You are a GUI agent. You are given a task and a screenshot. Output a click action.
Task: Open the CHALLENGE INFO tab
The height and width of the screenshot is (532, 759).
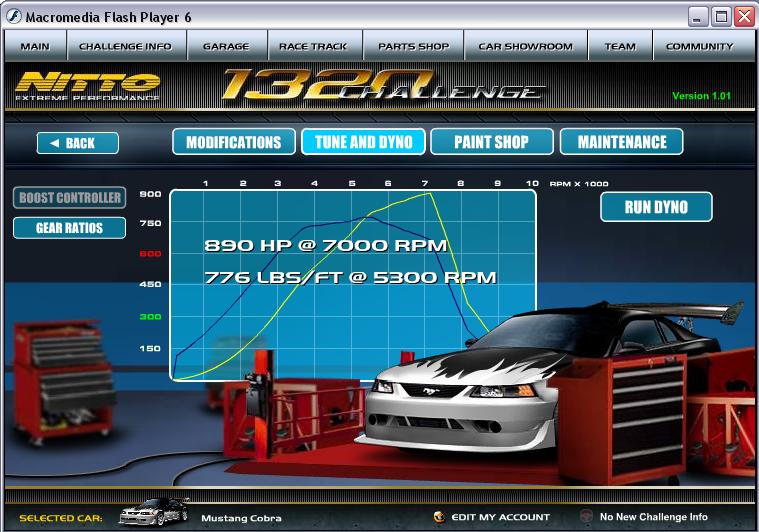point(126,46)
